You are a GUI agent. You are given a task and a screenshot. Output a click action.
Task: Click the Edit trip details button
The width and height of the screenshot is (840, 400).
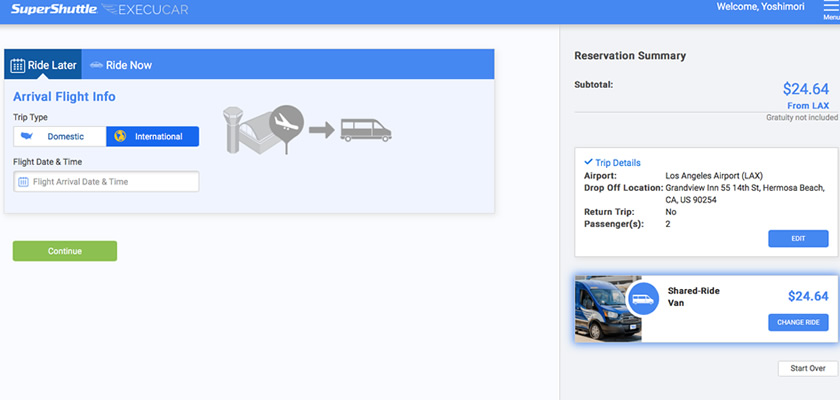(798, 238)
